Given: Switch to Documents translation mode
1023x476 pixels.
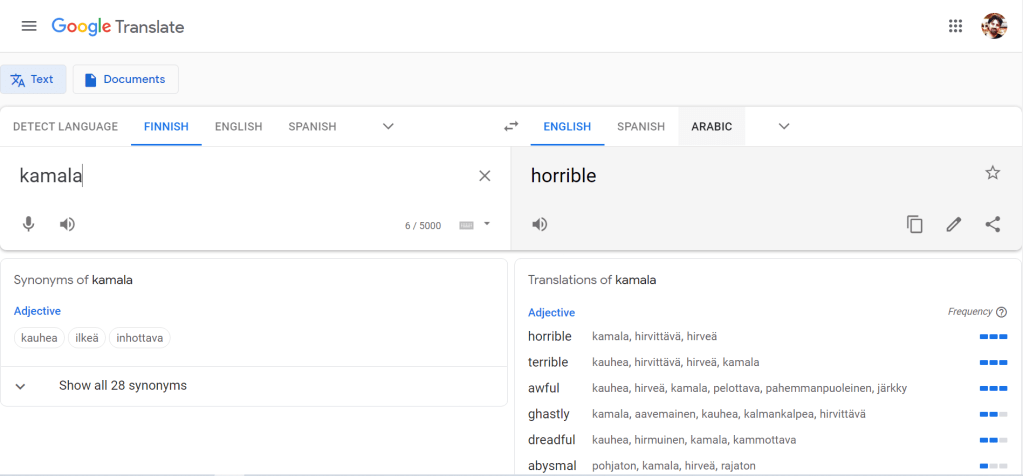Looking at the screenshot, I should [125, 79].
